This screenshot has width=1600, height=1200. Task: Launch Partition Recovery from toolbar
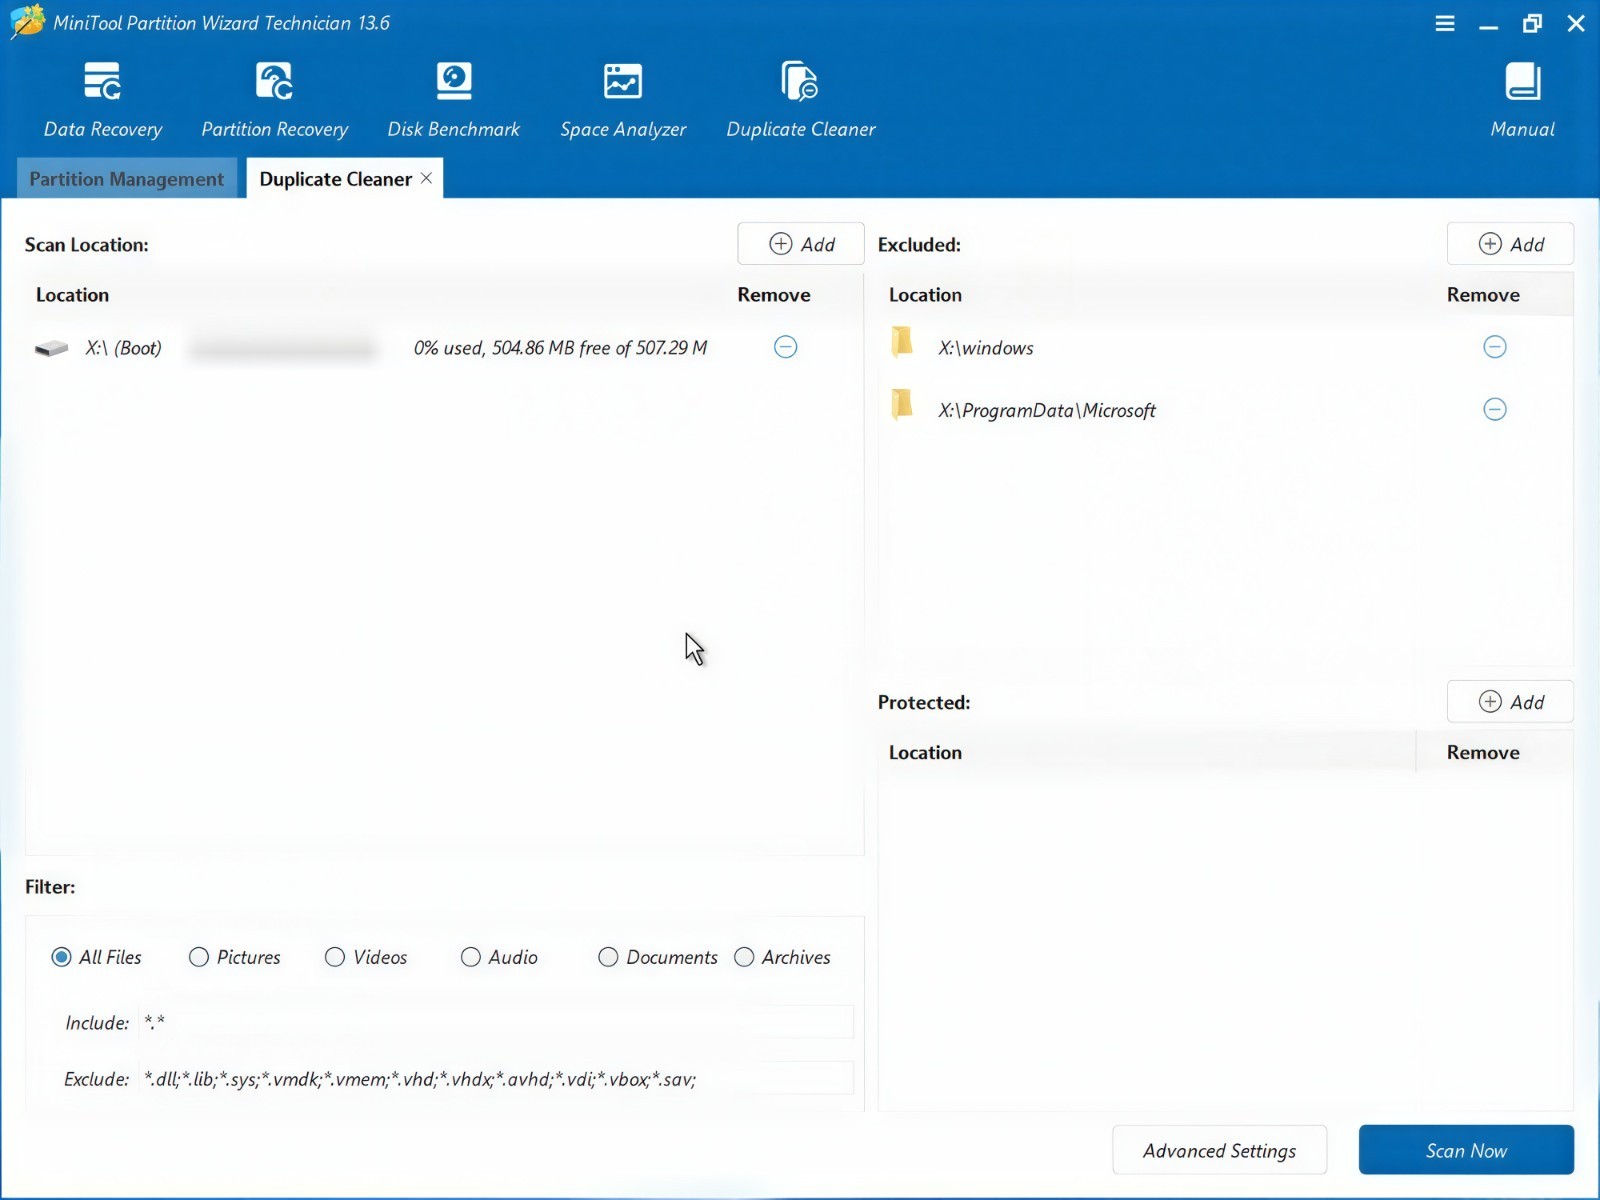point(274,99)
